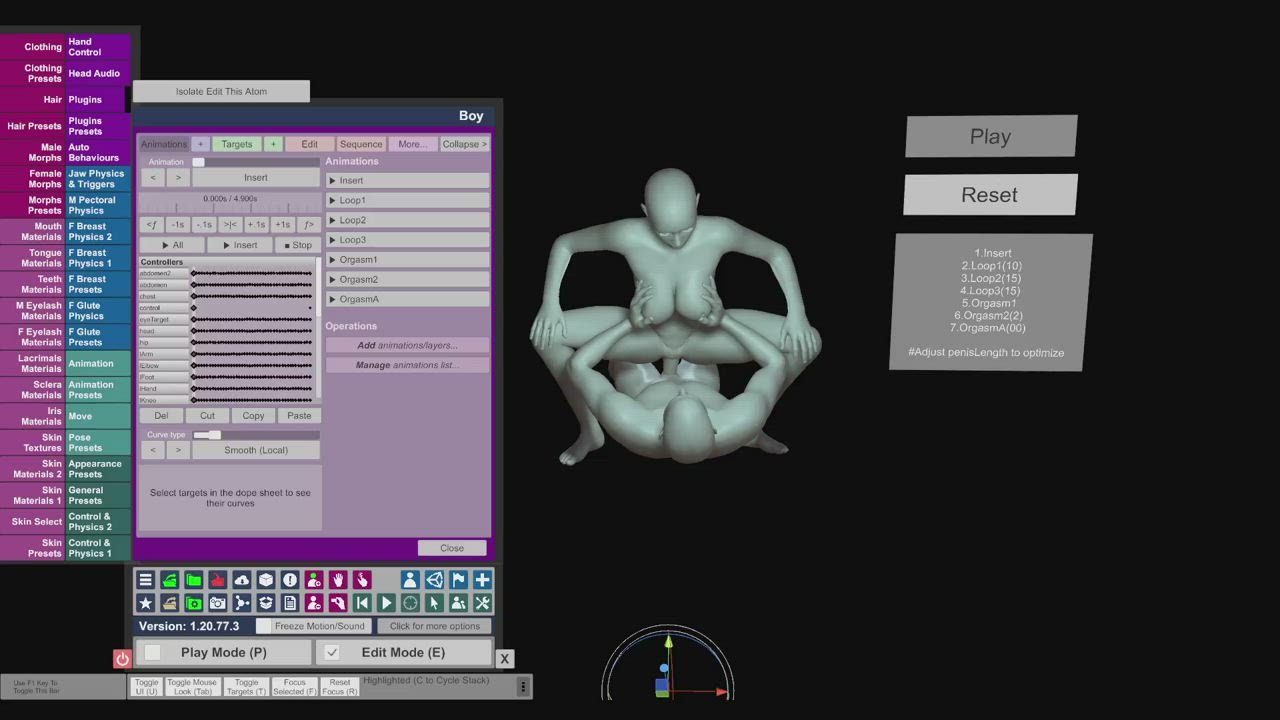Collapse the panel with Collapse > button
The image size is (1280, 720).
pos(464,144)
